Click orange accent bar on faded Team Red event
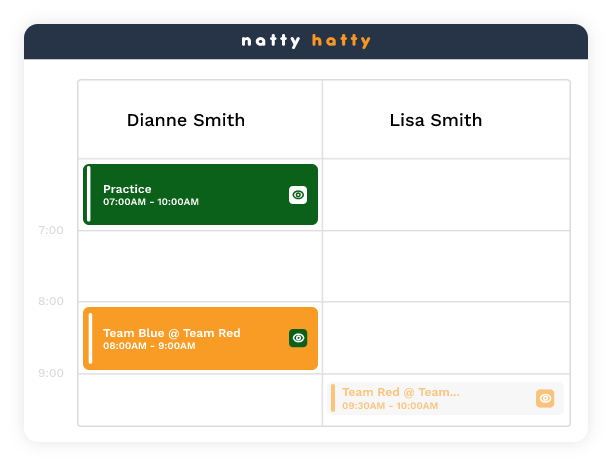This screenshot has height=466, width=612. [333, 398]
